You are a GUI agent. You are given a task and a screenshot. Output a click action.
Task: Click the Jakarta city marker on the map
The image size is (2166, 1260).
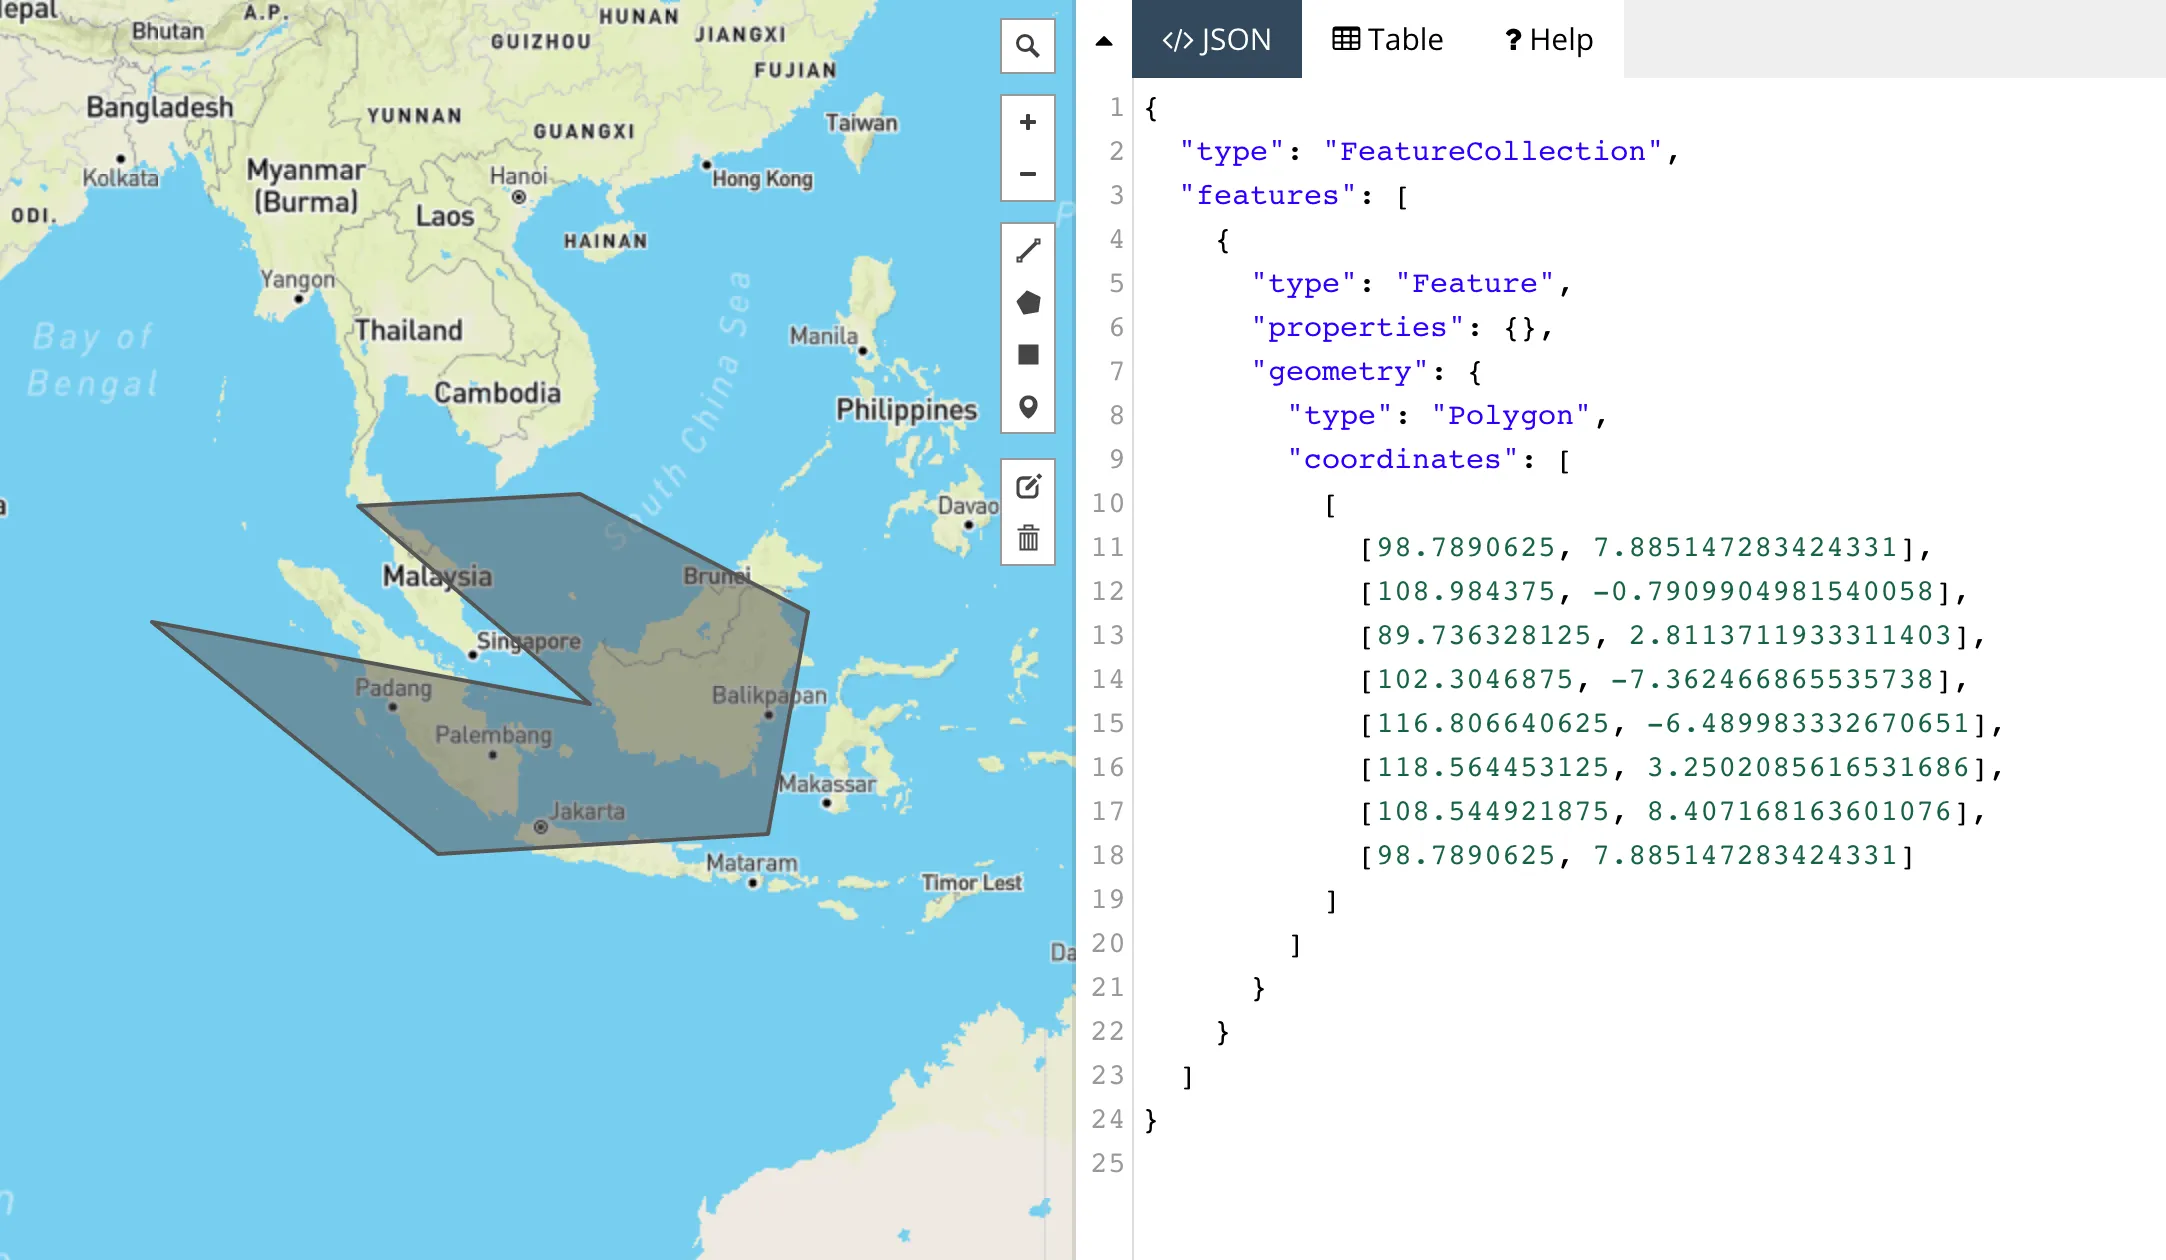tap(540, 827)
